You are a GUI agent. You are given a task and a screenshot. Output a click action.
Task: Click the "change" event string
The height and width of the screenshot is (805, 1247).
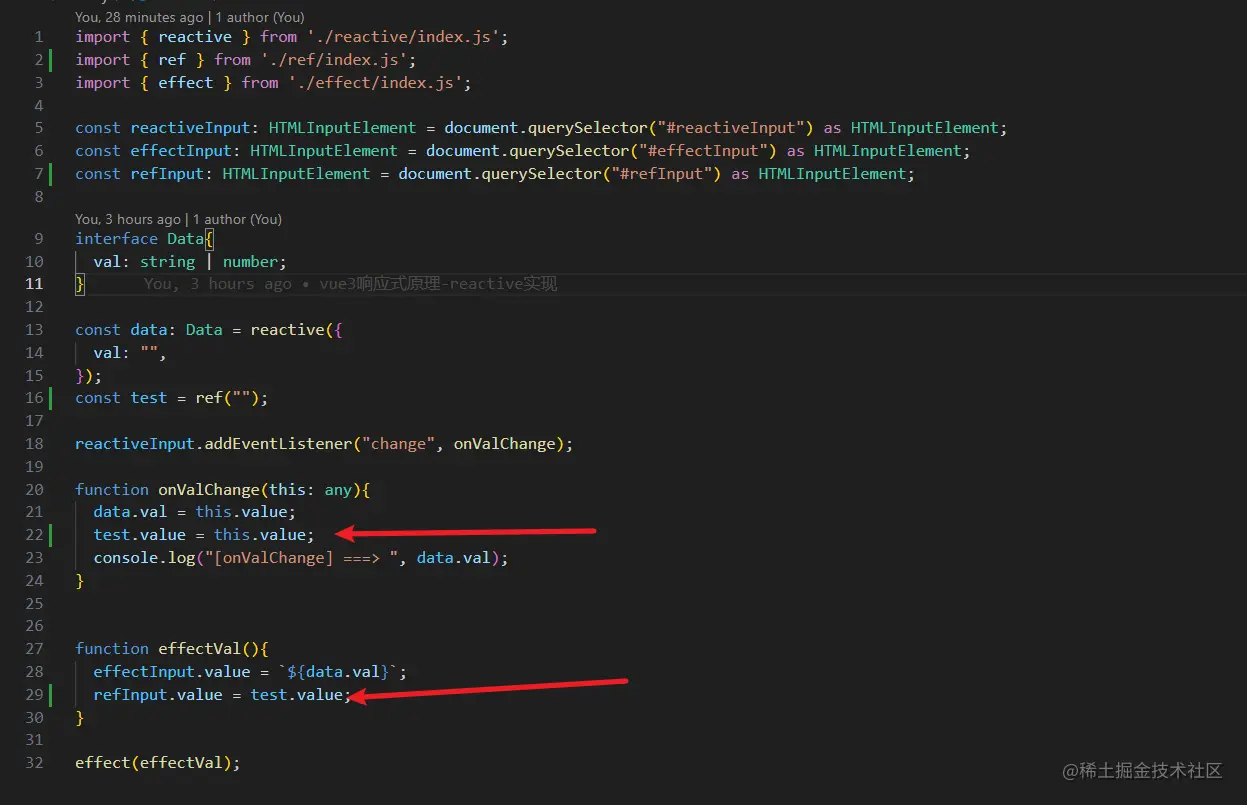click(x=398, y=444)
